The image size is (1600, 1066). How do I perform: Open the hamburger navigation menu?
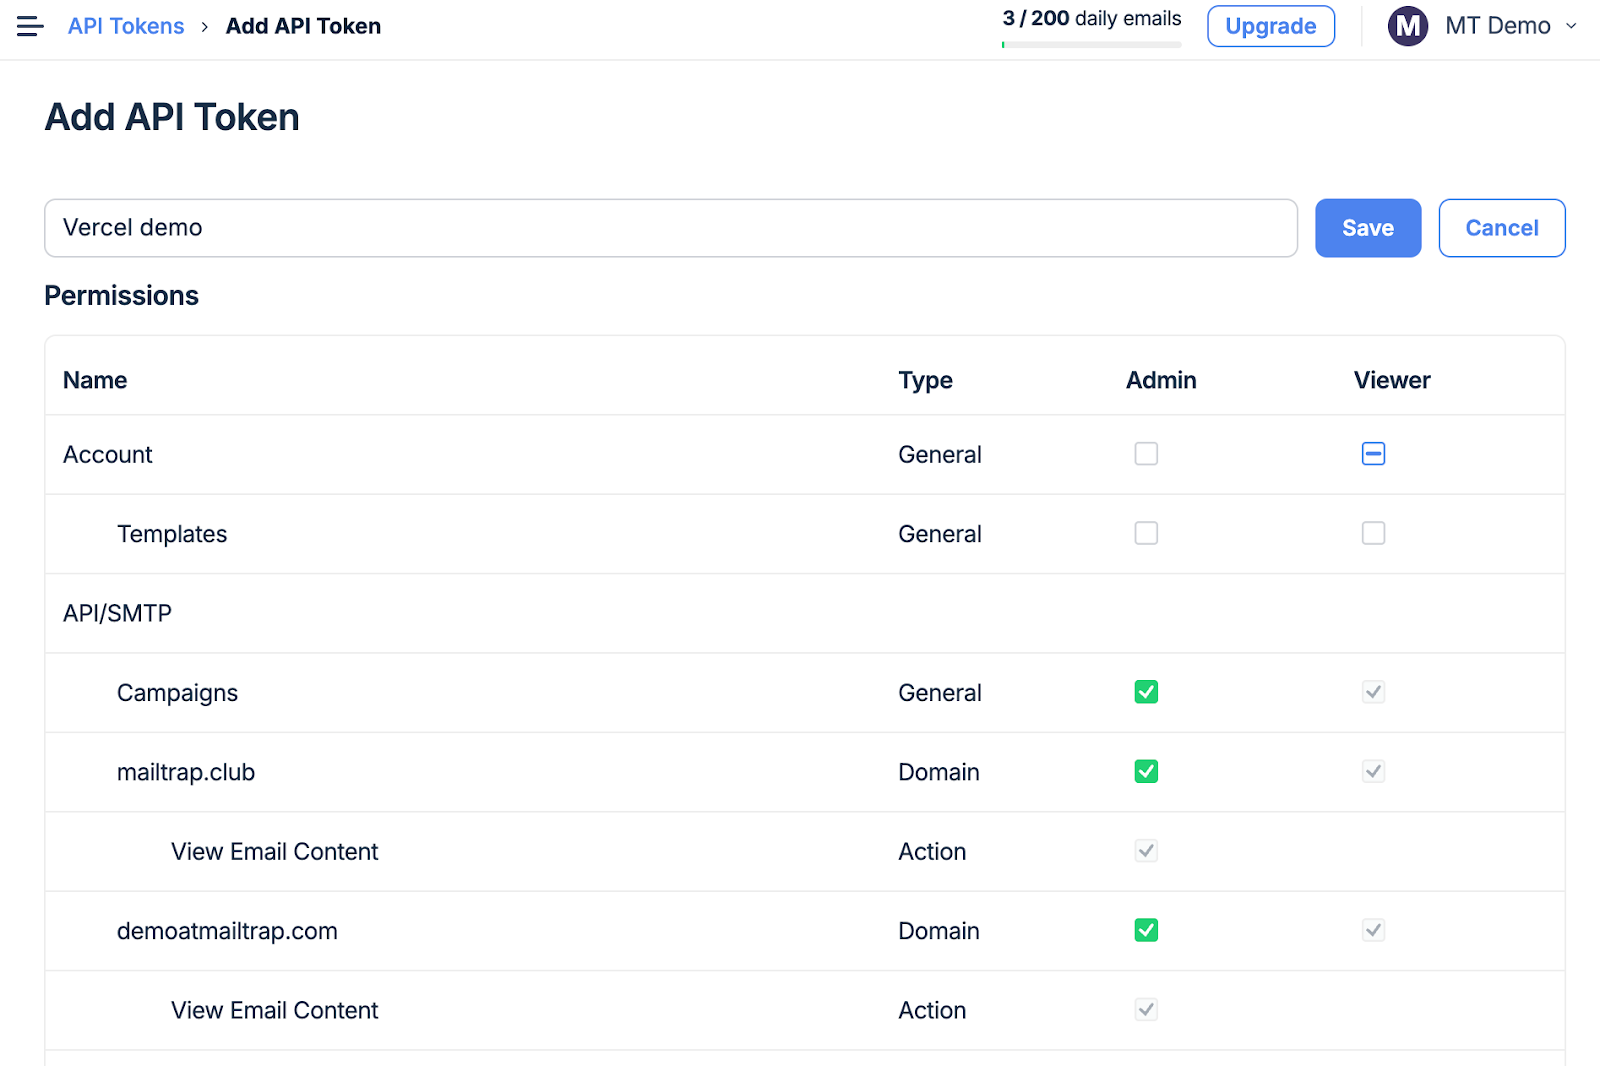(30, 27)
